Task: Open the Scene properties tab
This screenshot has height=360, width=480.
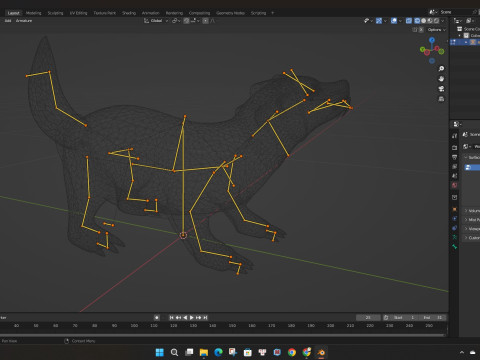Action: [455, 176]
